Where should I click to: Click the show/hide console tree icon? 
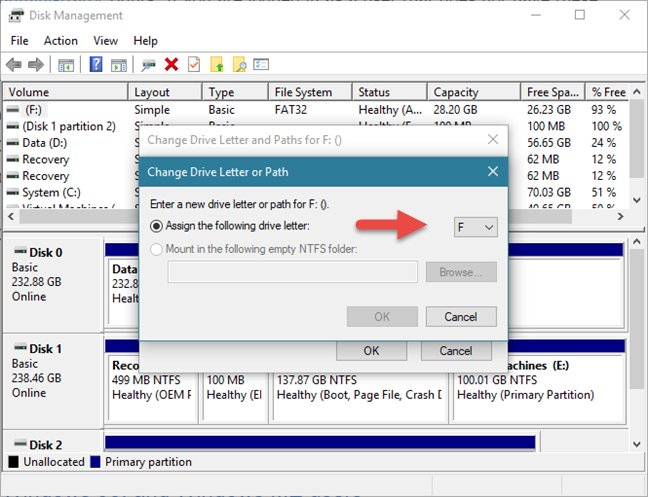click(66, 65)
